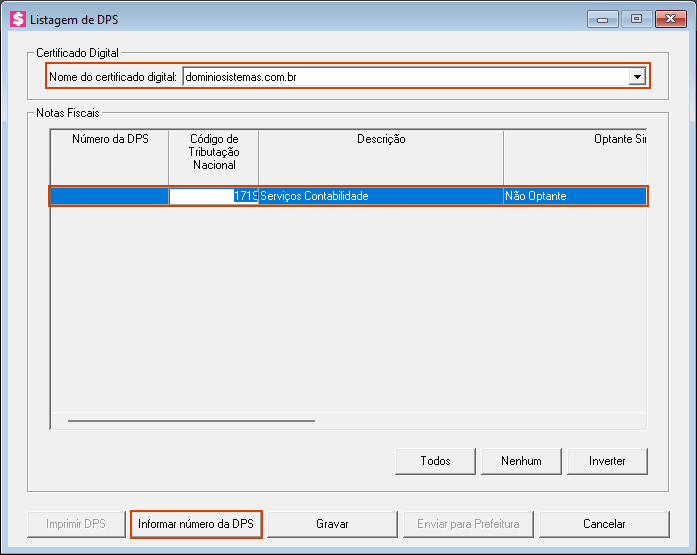
Task: Close the Listagem de DPS window
Action: [667, 17]
